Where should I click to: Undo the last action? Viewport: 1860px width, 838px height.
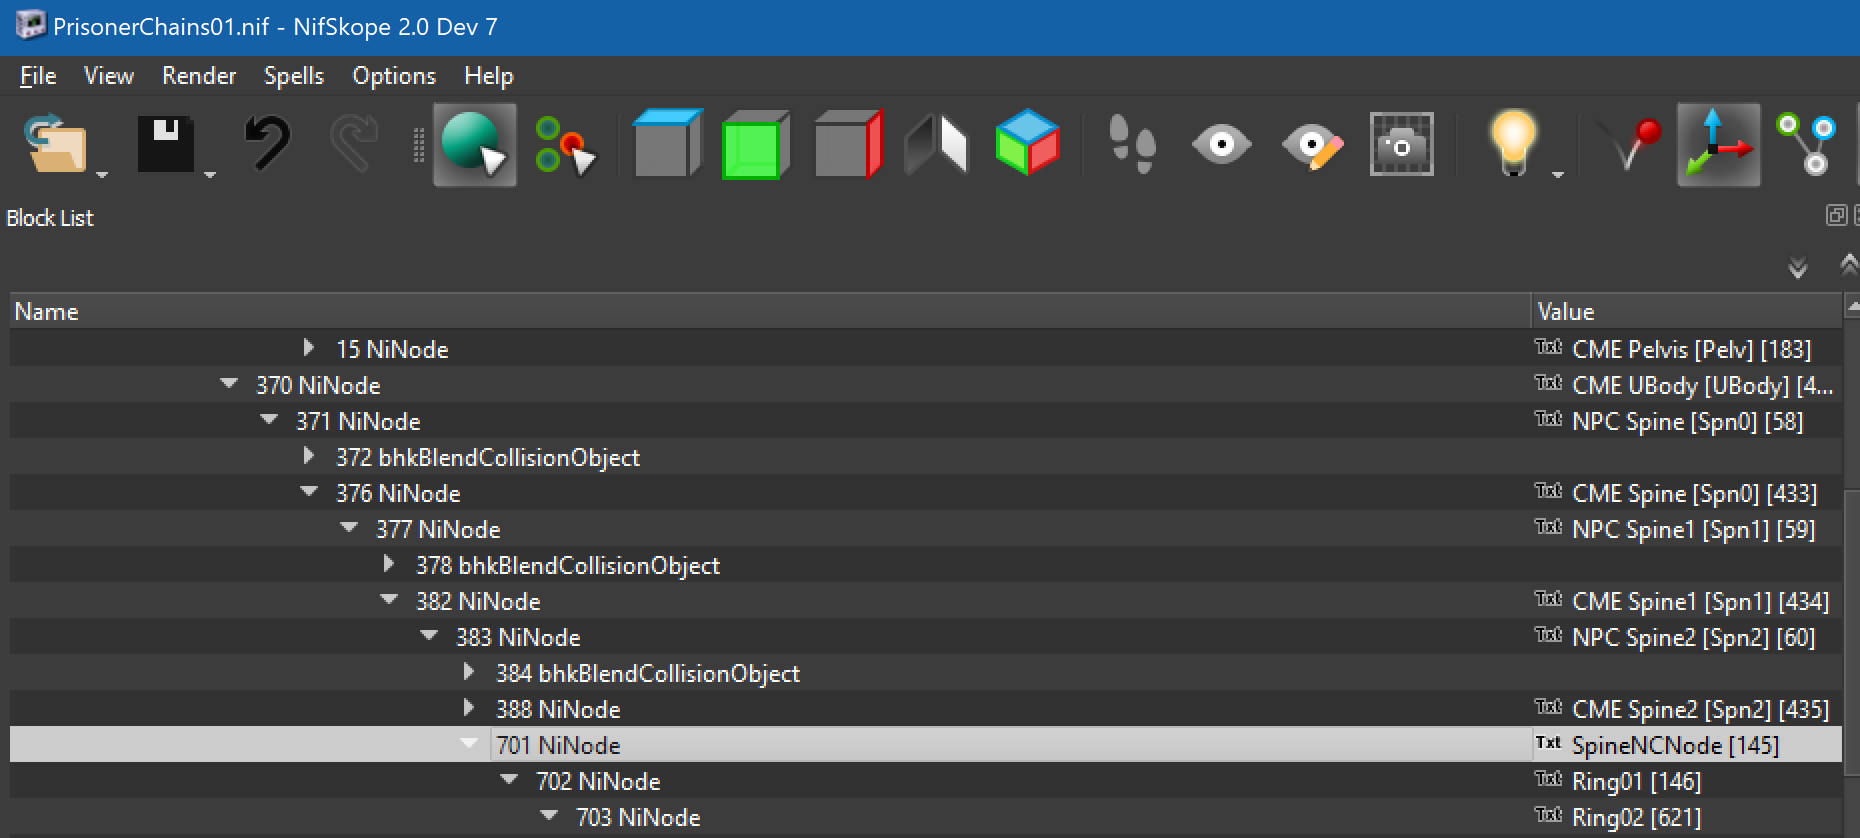tap(267, 144)
